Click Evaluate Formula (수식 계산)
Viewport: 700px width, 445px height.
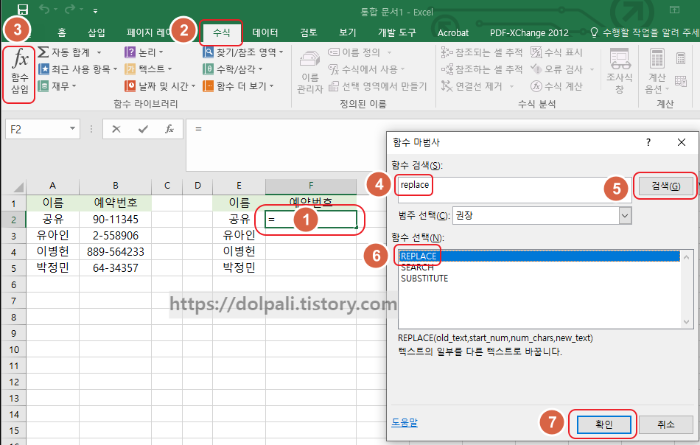[557, 86]
